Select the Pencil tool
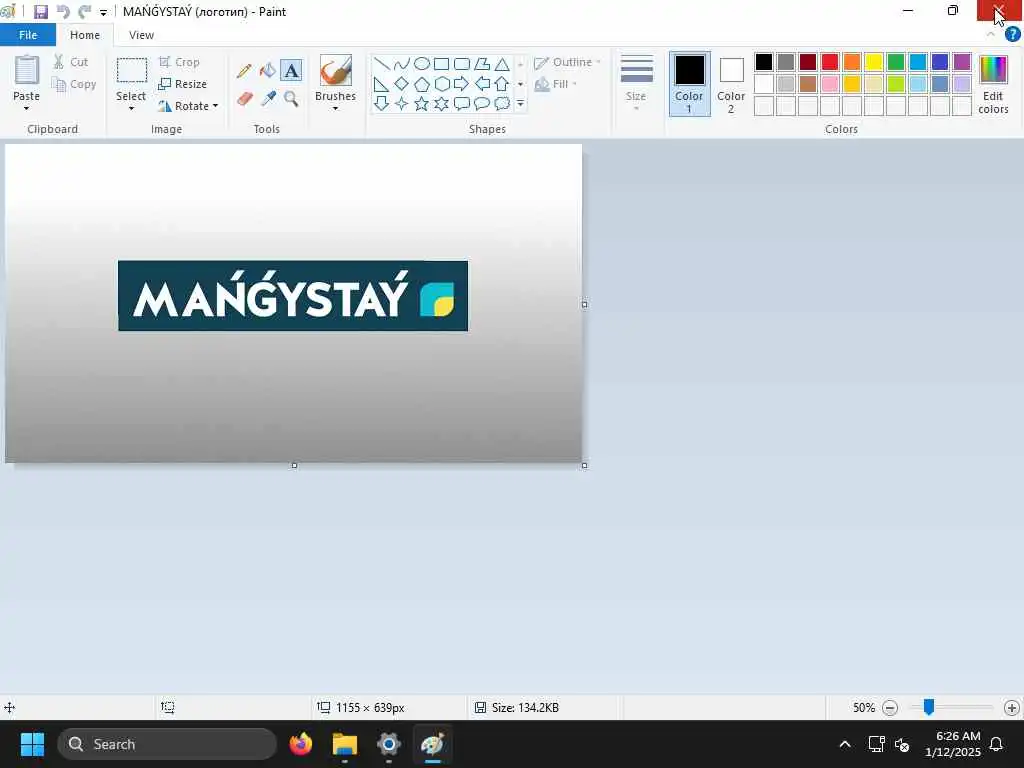The width and height of the screenshot is (1024, 768). pyautogui.click(x=244, y=71)
